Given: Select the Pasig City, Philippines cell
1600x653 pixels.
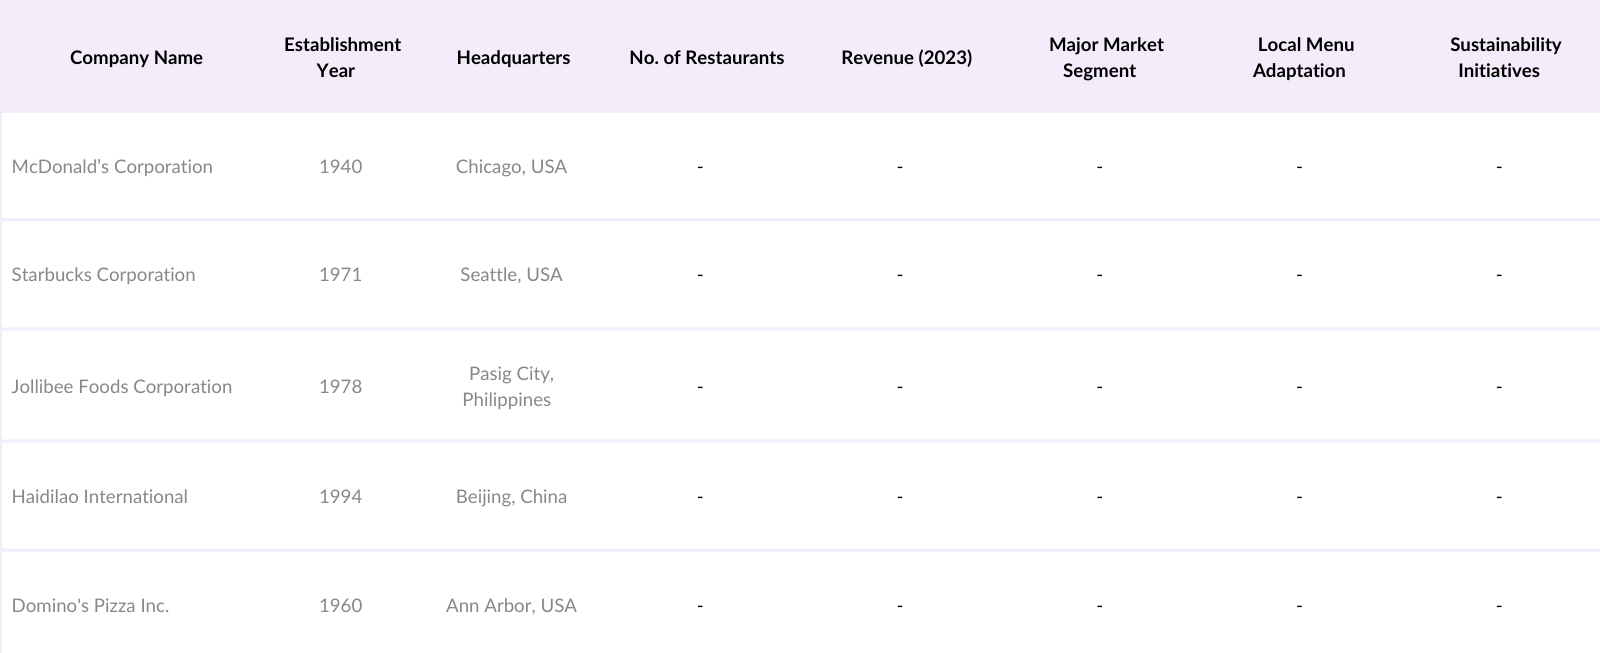Looking at the screenshot, I should (x=509, y=386).
